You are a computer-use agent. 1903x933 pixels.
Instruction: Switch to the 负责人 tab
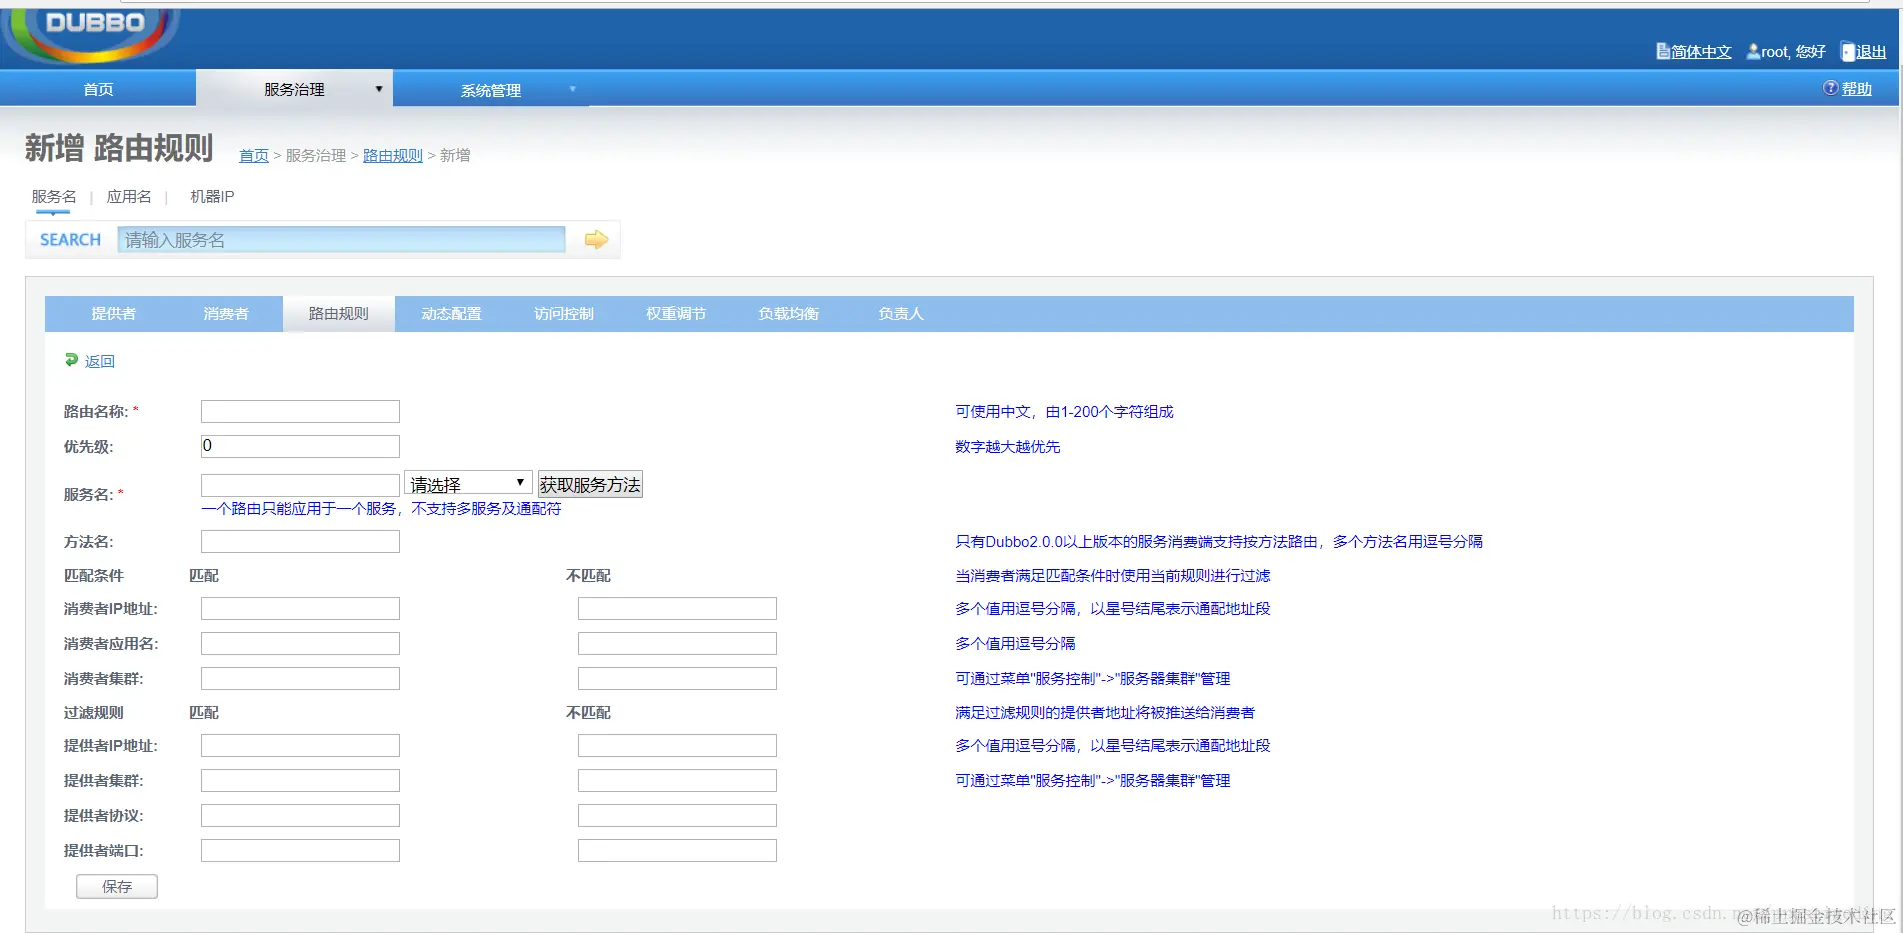(901, 314)
